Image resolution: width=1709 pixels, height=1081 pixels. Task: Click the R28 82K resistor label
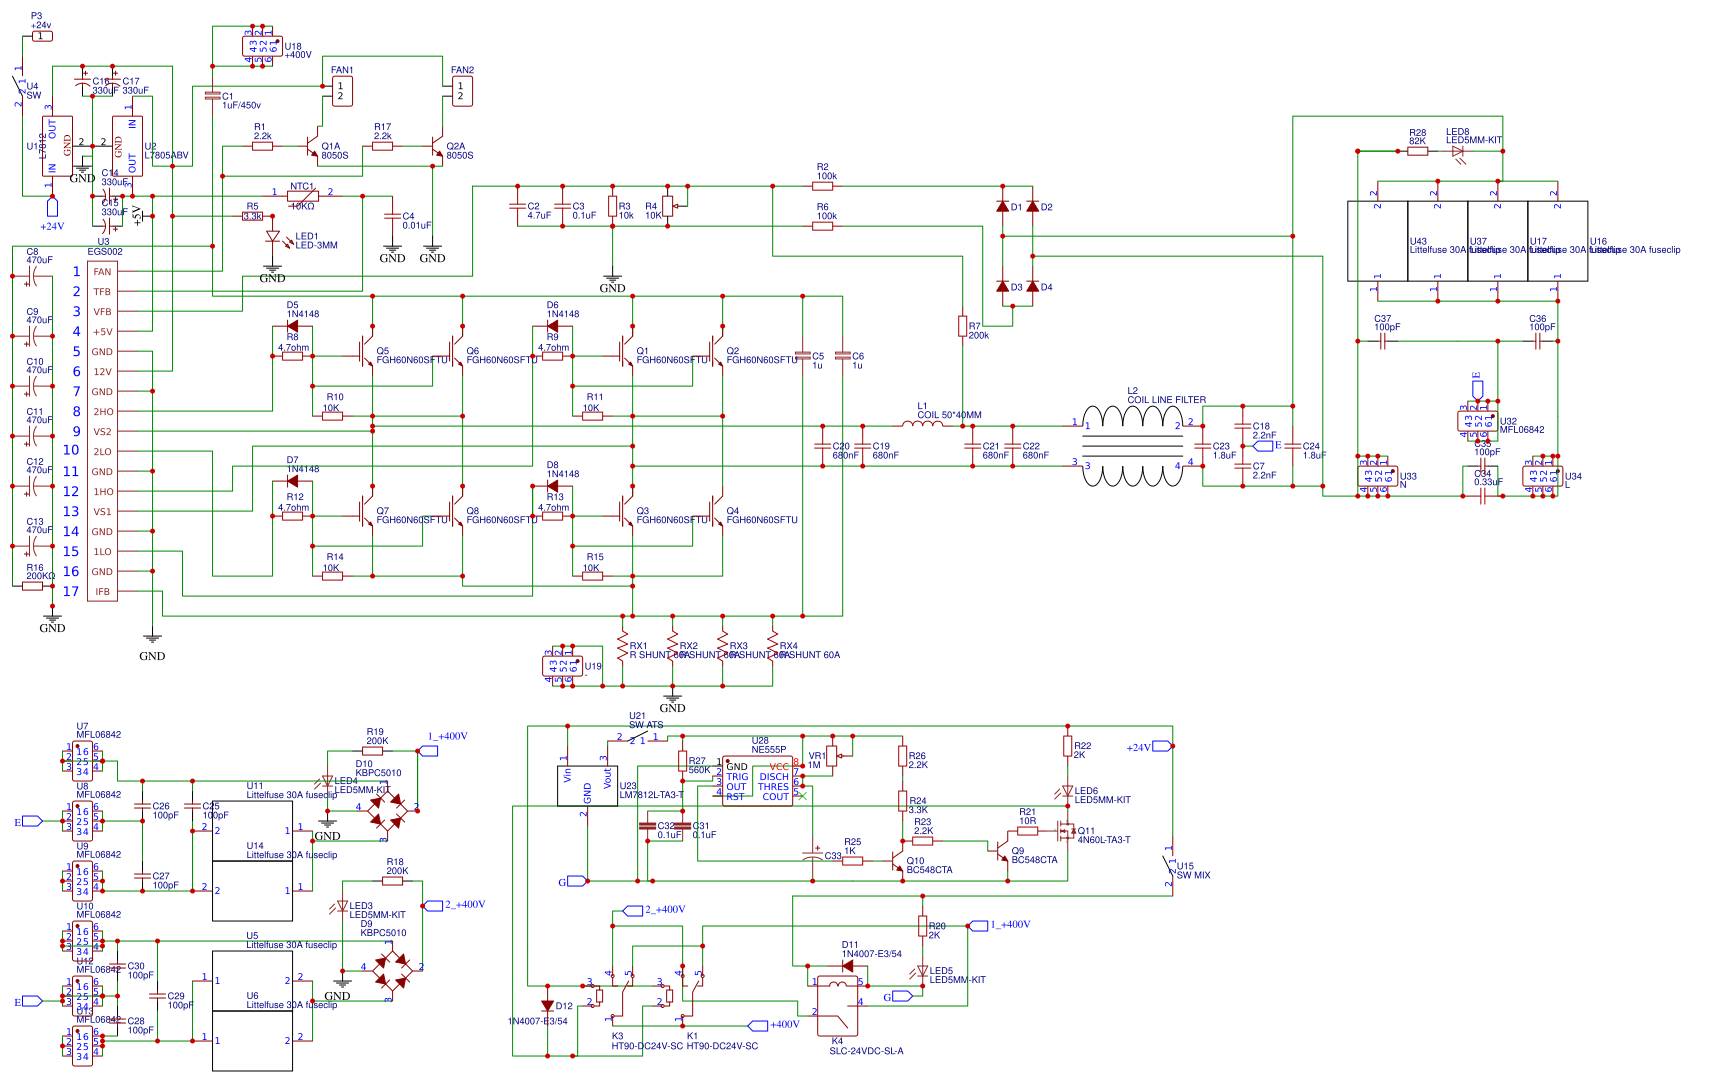pos(1417,137)
